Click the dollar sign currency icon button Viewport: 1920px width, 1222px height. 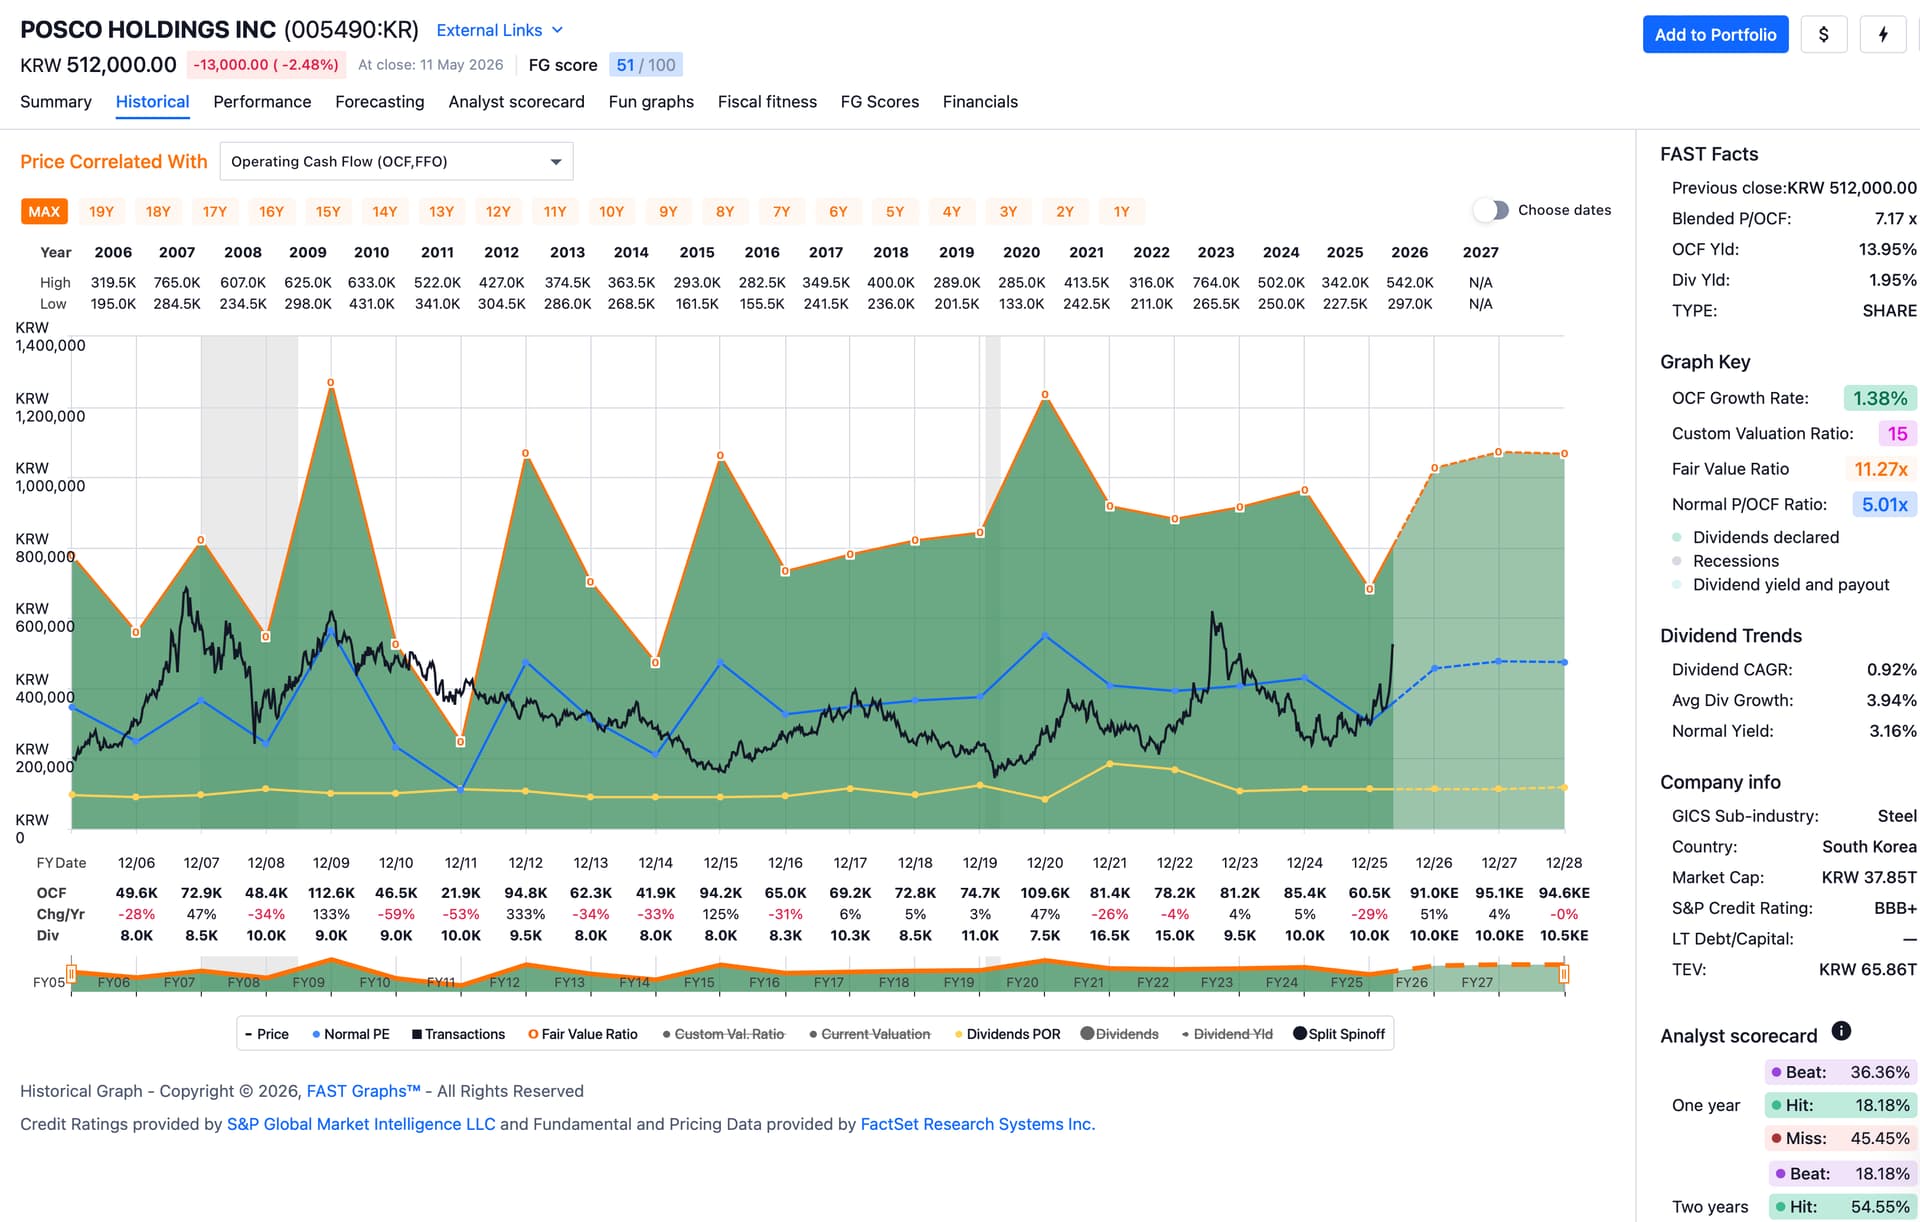(1823, 35)
